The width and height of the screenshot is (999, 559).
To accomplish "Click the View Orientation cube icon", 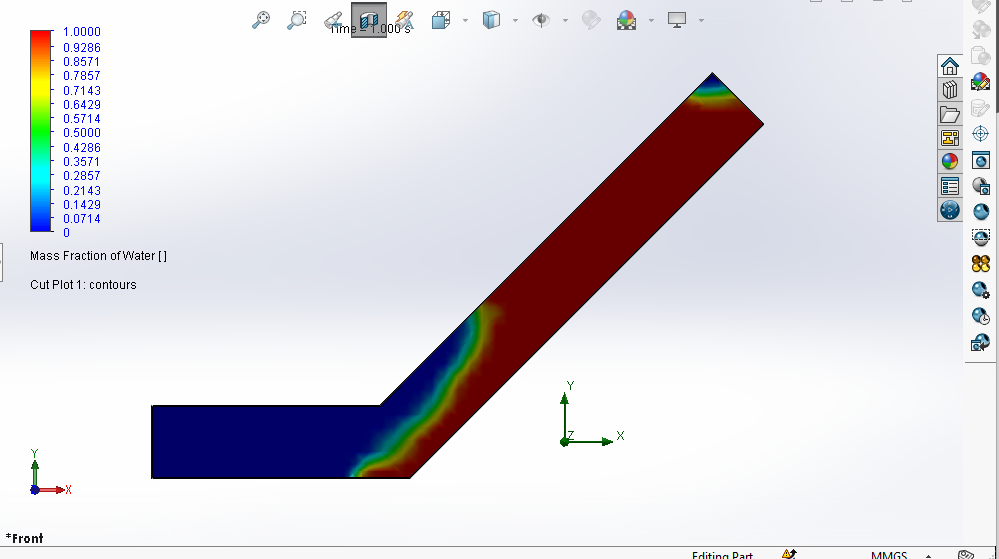I will 441,20.
